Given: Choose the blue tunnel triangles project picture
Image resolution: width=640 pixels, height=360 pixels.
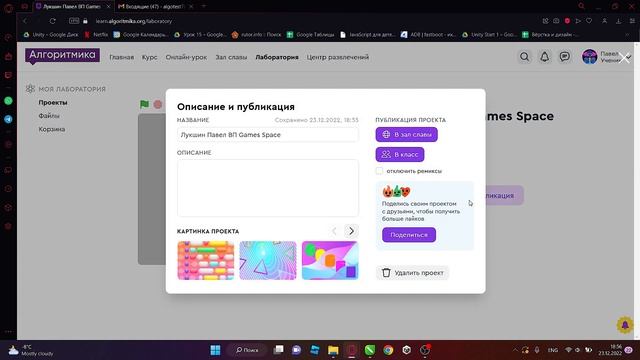Looking at the screenshot, I should 268,260.
